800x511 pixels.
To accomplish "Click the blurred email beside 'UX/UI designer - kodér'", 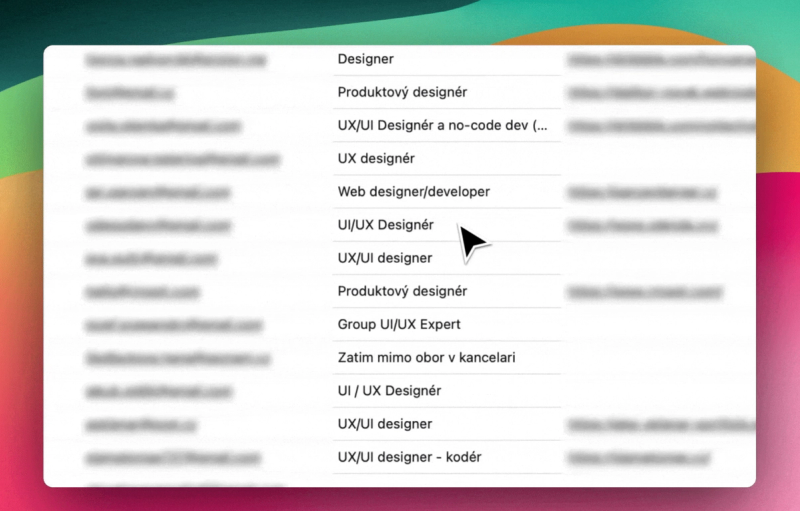I will [x=173, y=458].
